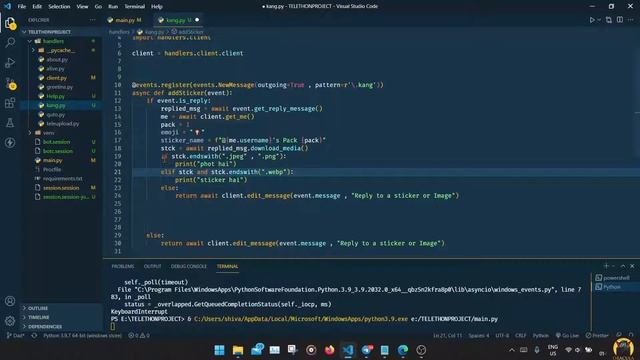Maximize the terminal panel size
Image resolution: width=640 pixels, height=360 pixels.
click(623, 266)
